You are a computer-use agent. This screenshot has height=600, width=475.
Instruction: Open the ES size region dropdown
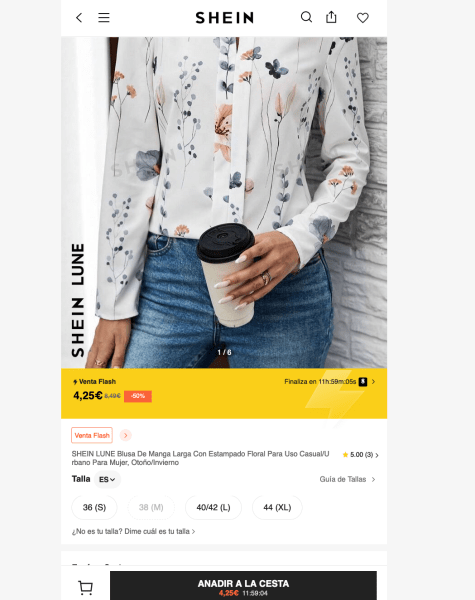click(107, 479)
